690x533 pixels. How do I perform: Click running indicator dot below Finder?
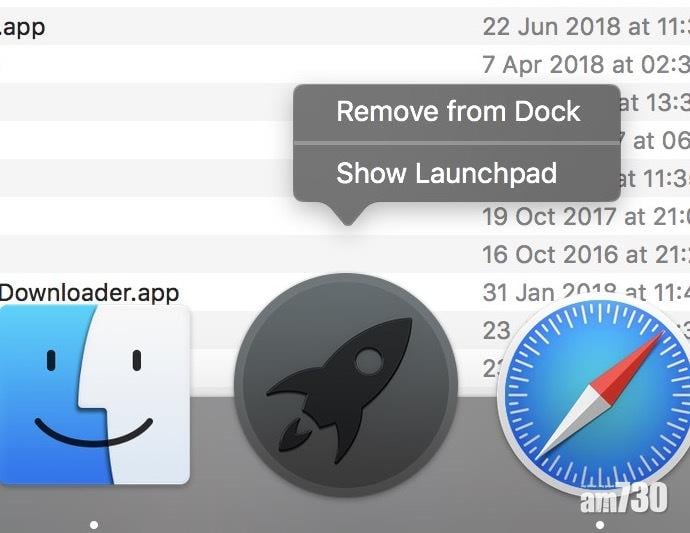(x=94, y=524)
